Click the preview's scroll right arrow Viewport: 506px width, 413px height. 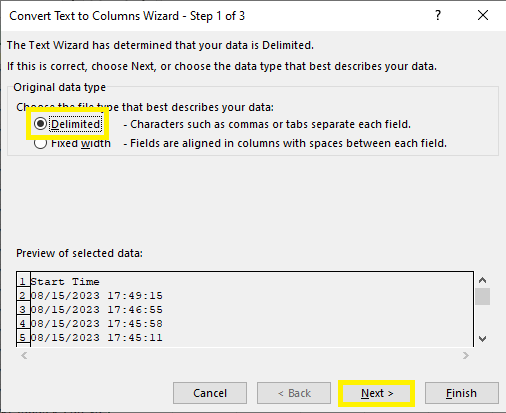point(466,356)
